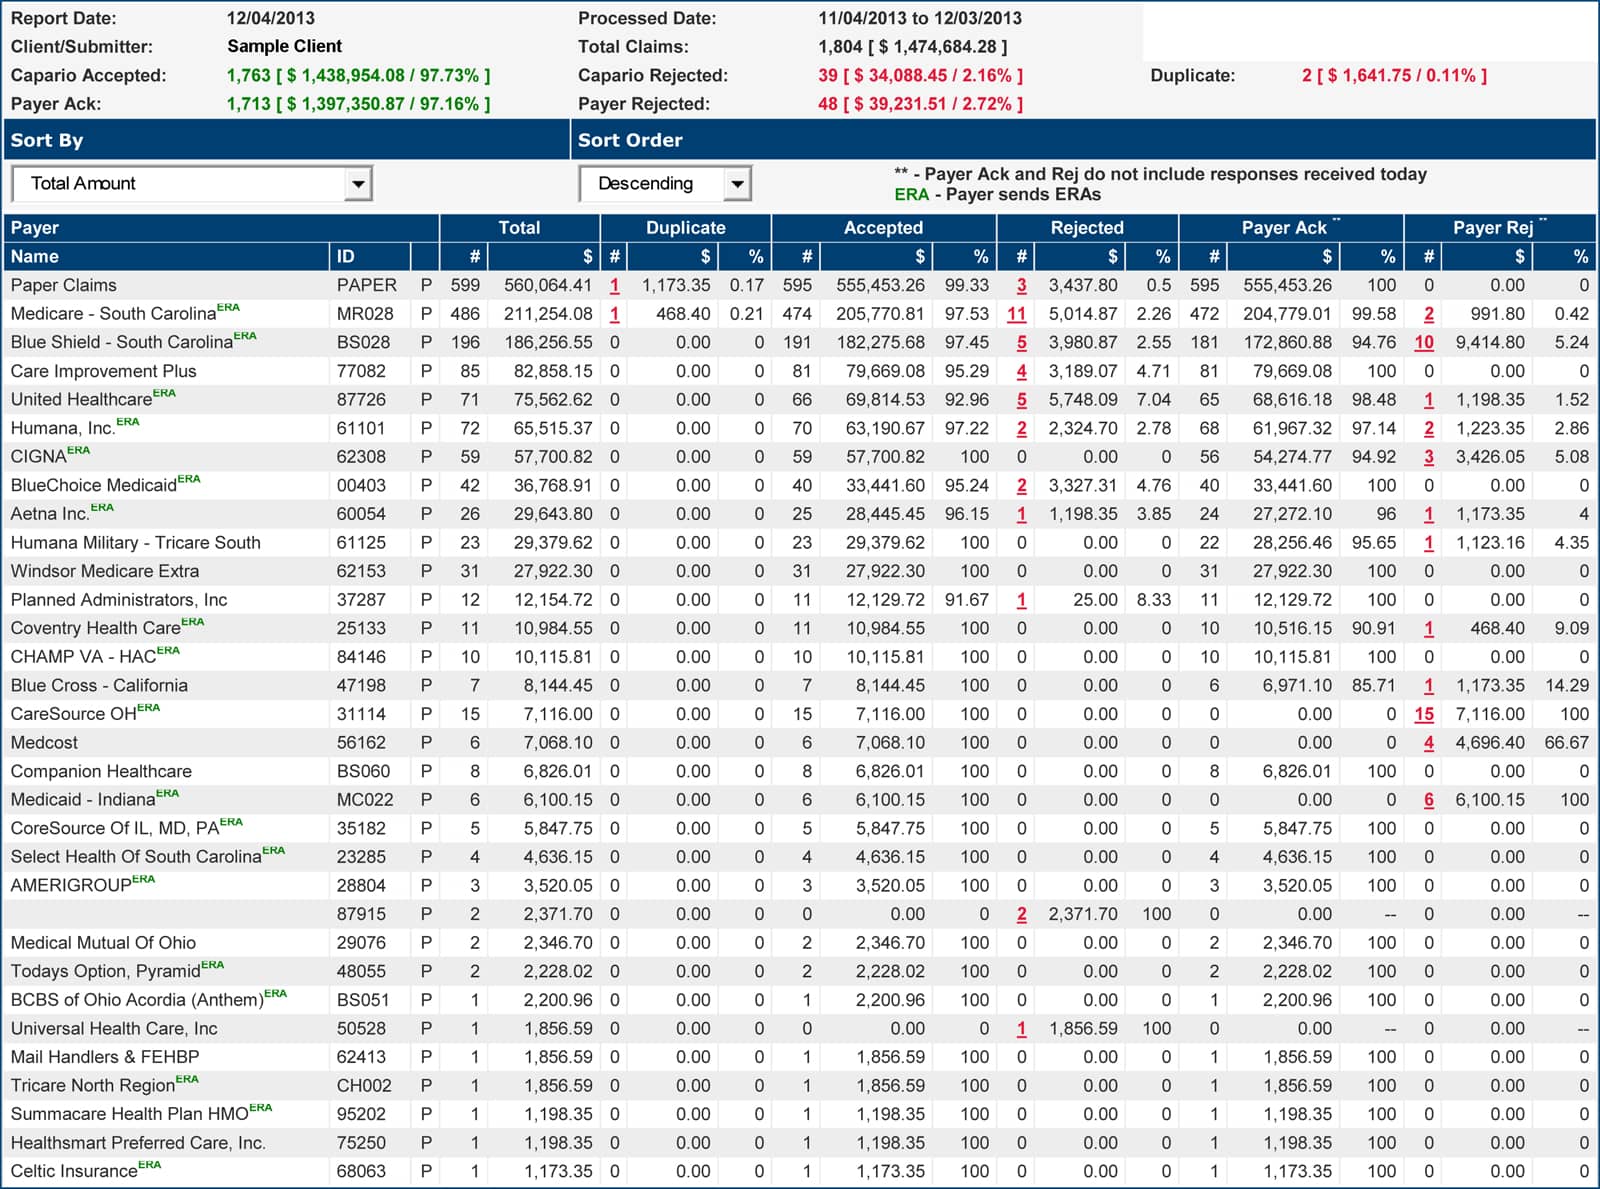
Task: Click the Rejected column group header
Action: click(x=1087, y=227)
